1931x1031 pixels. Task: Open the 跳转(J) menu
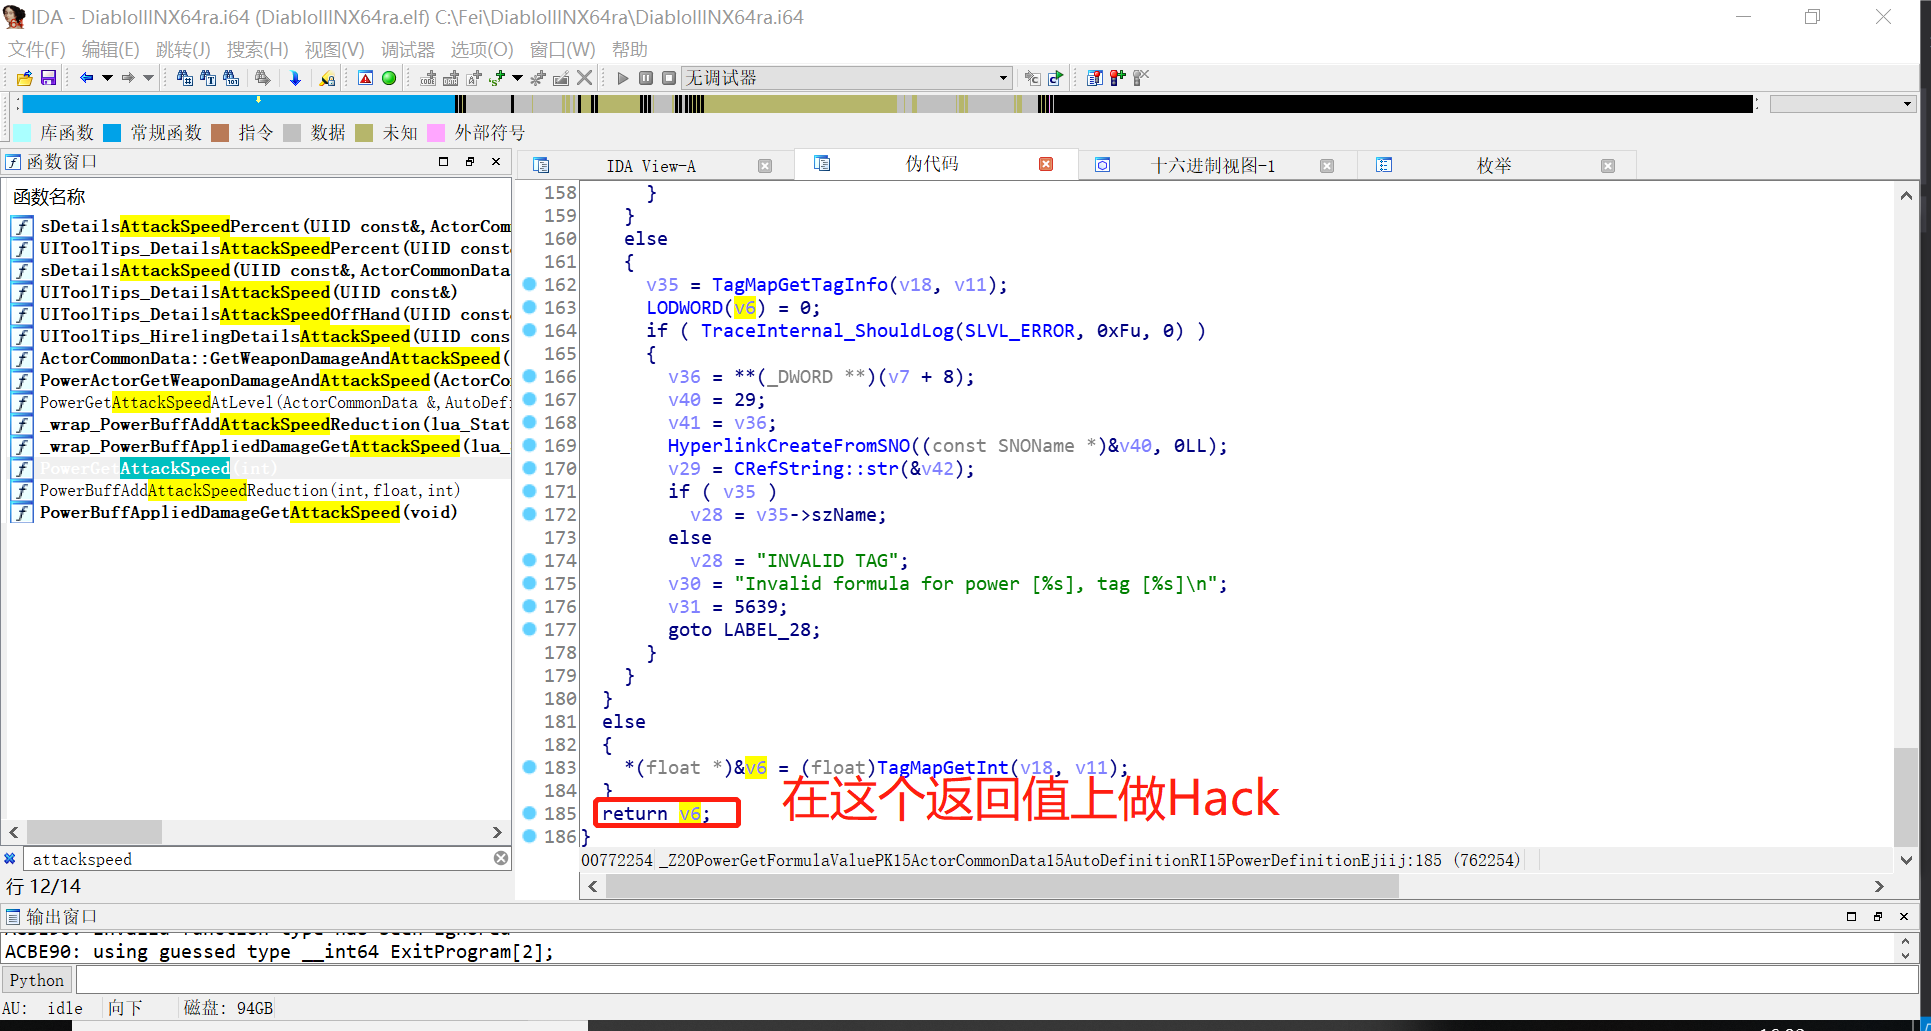[183, 49]
